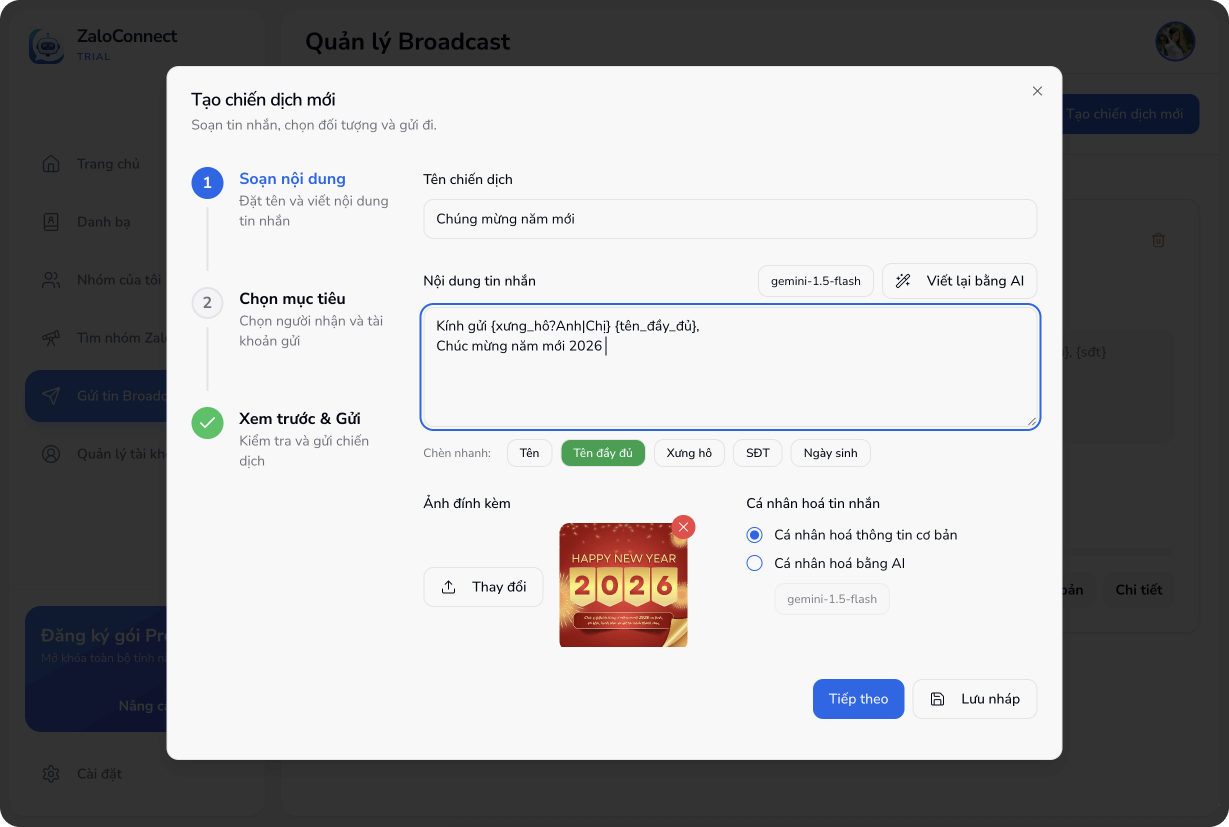Image resolution: width=1229 pixels, height=827 pixels.
Task: Open the gemini-1.5-flash model selector above message
Action: click(x=815, y=281)
